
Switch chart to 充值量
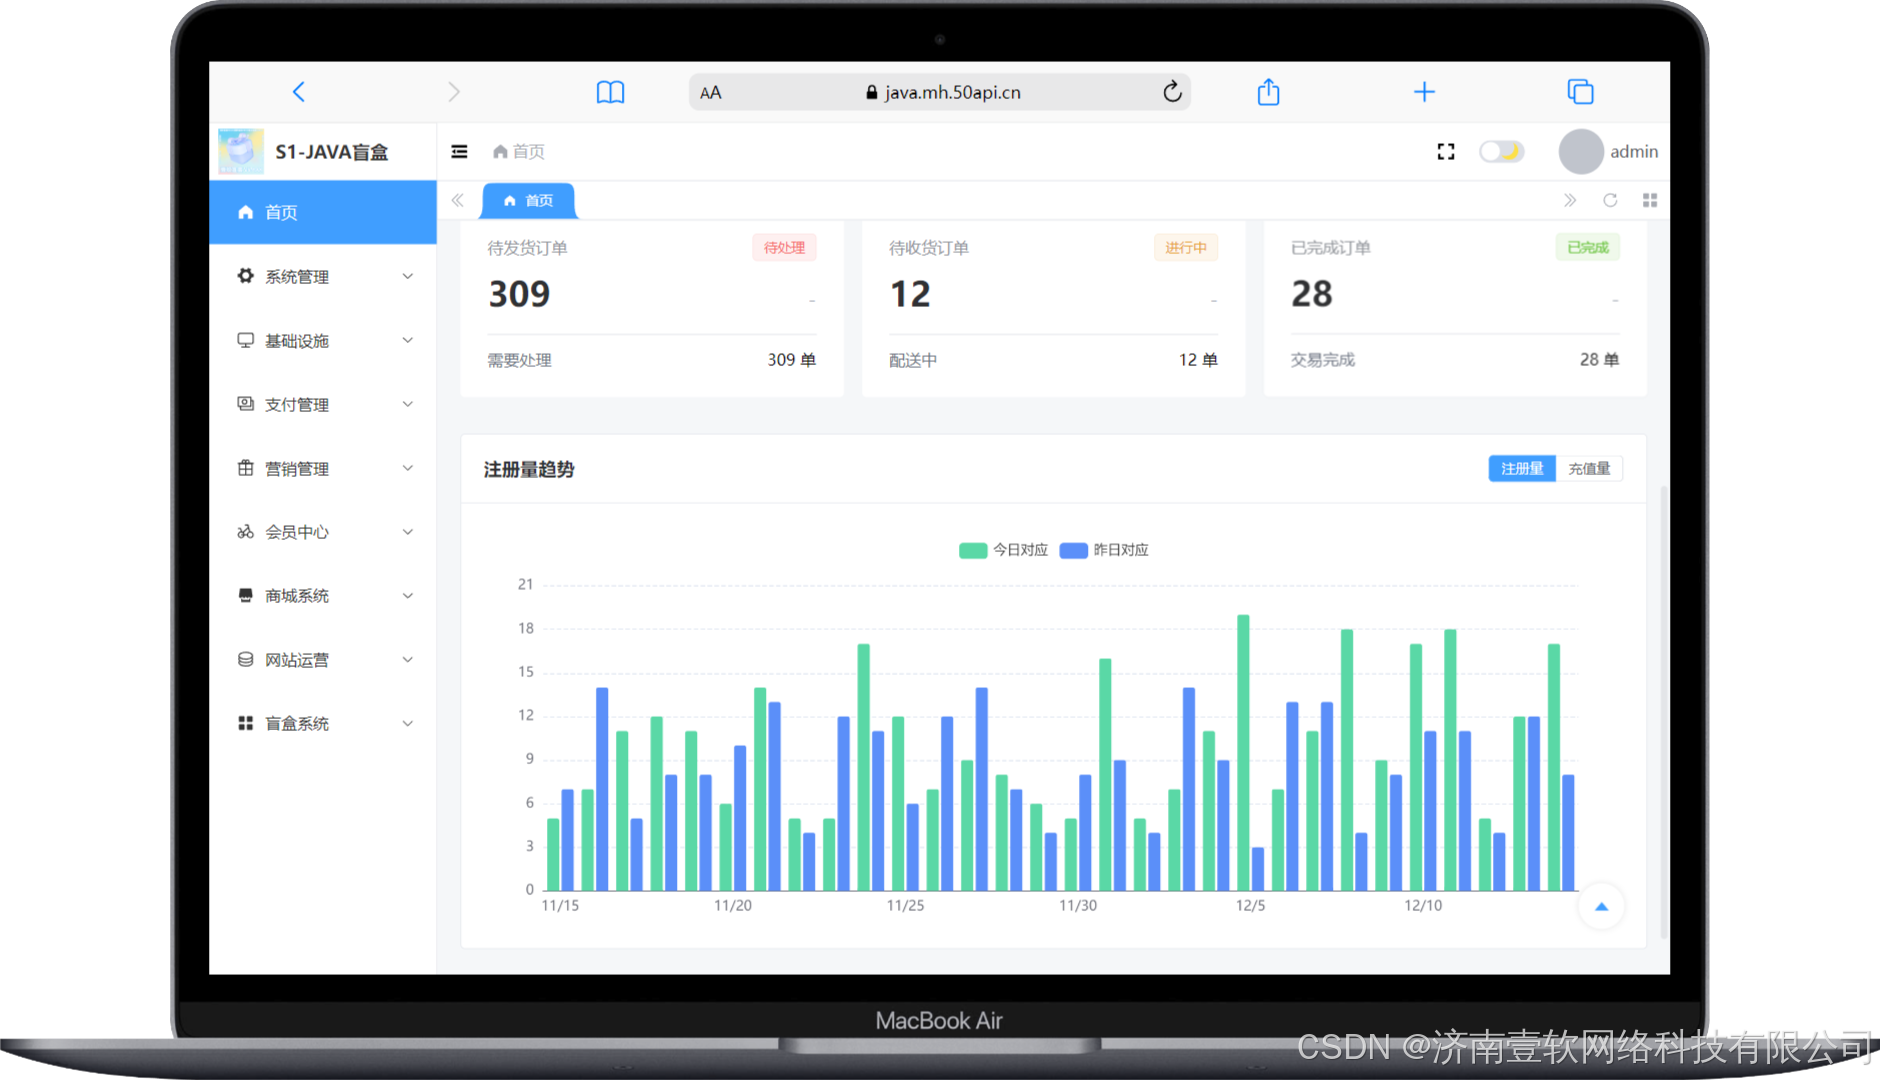coord(1589,468)
